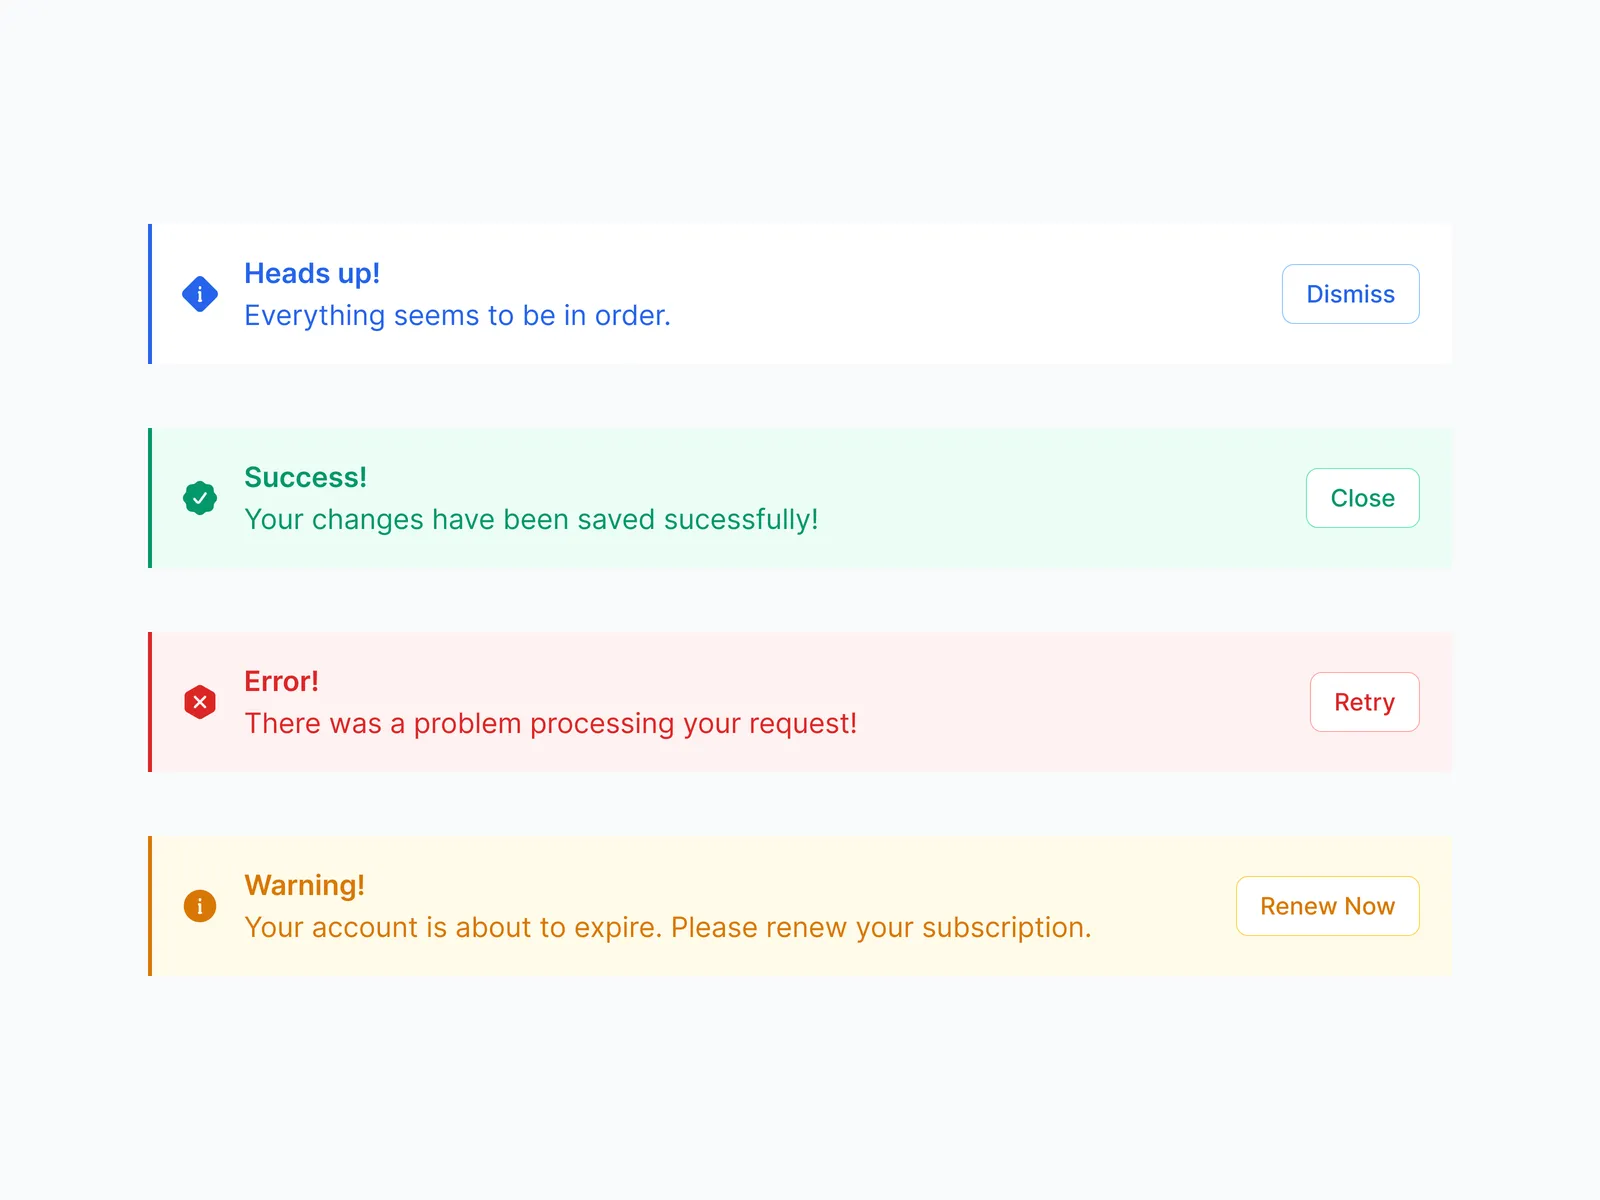Click the blue diamond info icon
The height and width of the screenshot is (1200, 1600).
point(200,294)
